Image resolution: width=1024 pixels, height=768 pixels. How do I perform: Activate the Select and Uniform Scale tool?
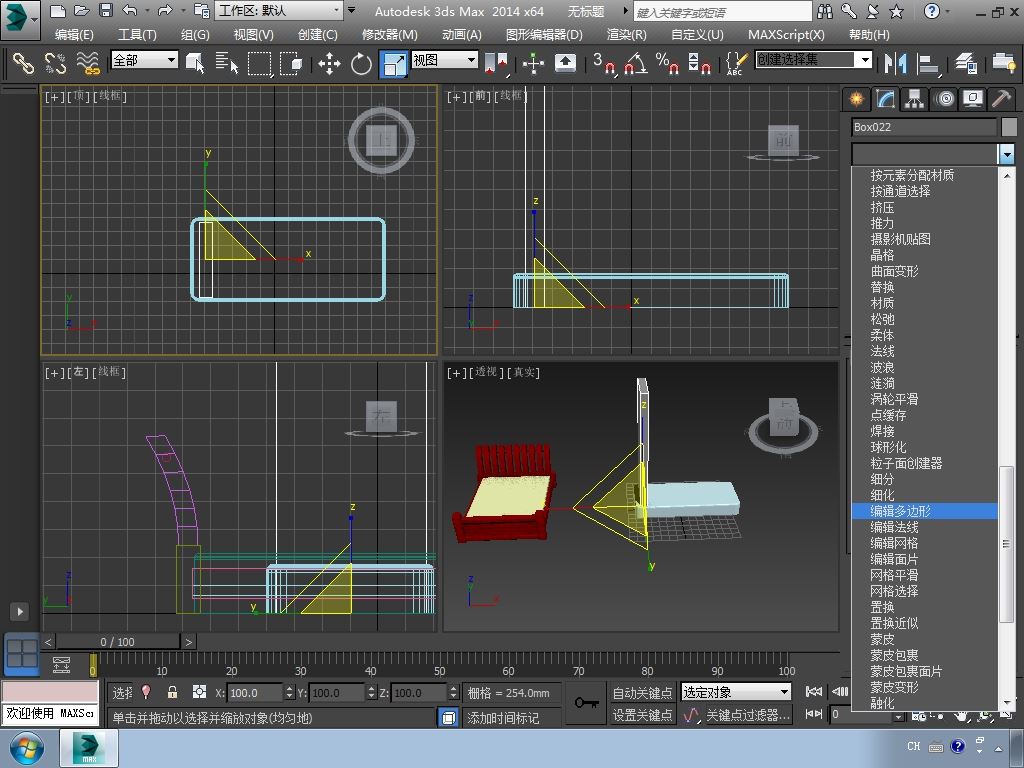coord(394,63)
